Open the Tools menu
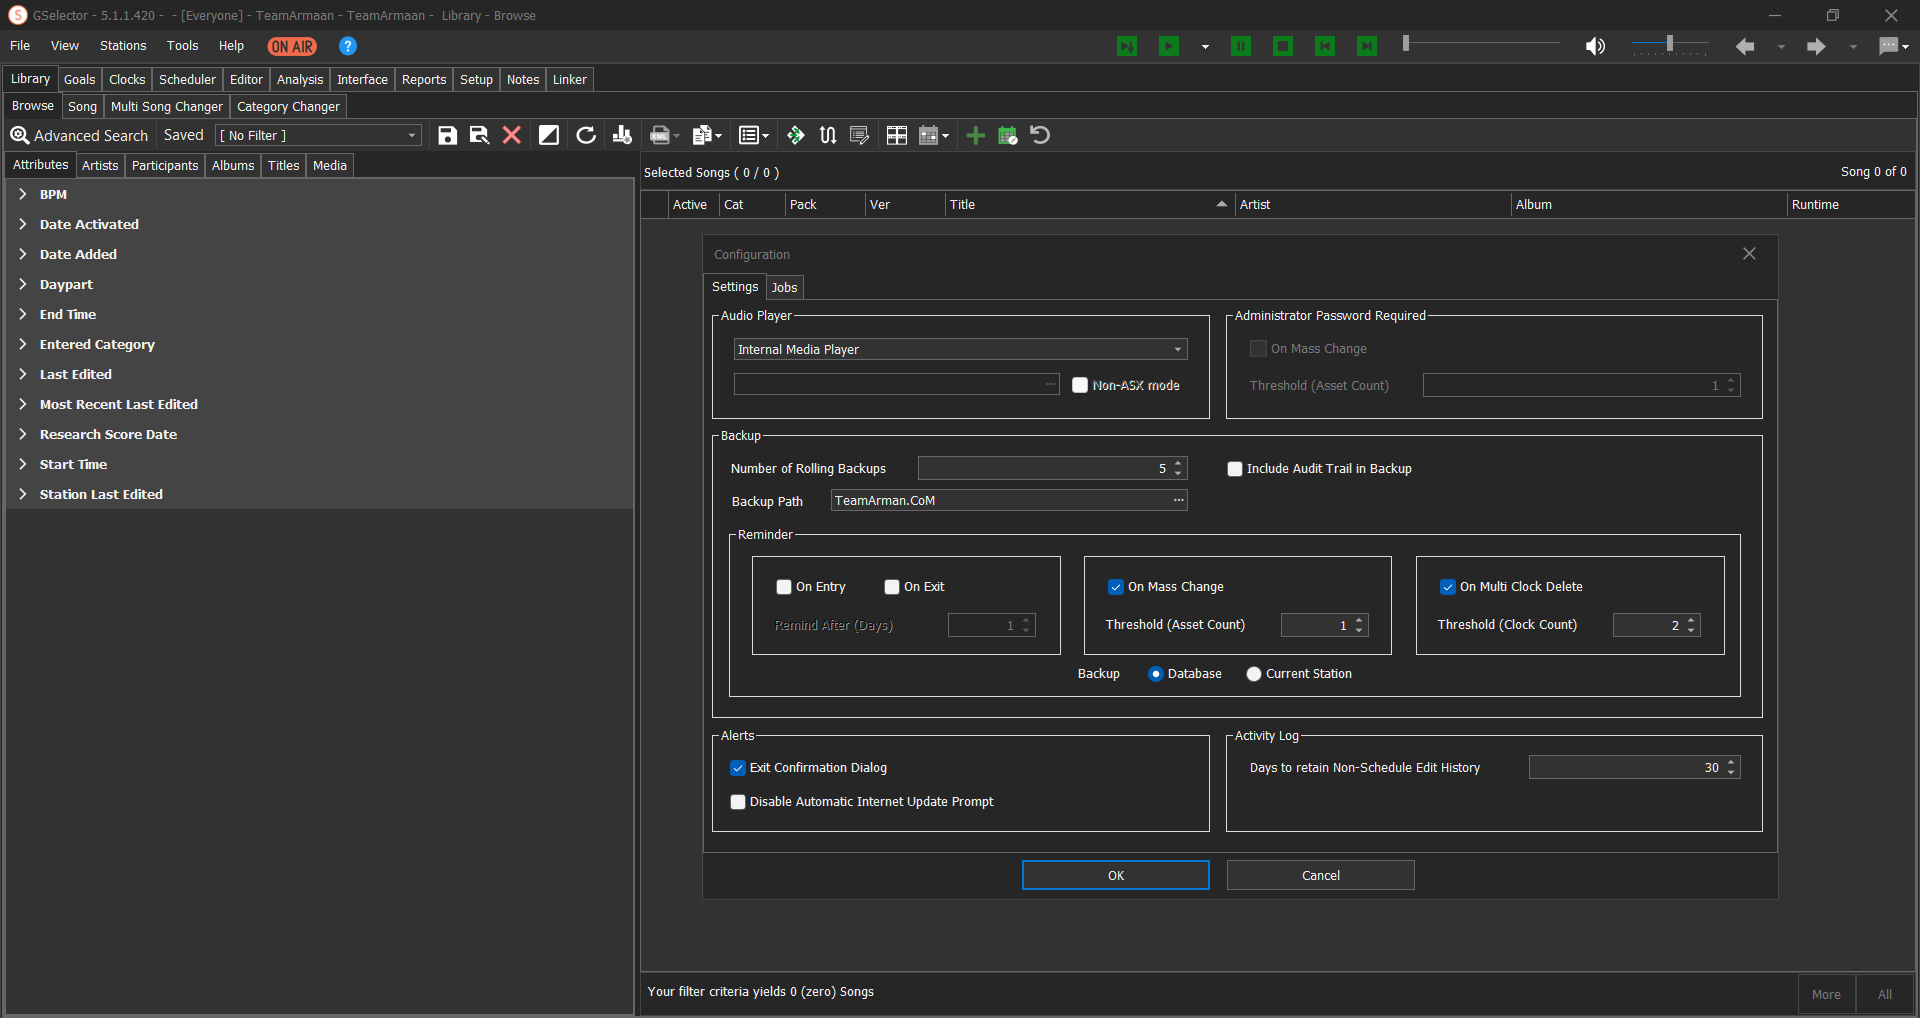The height and width of the screenshot is (1018, 1920). 183,46
